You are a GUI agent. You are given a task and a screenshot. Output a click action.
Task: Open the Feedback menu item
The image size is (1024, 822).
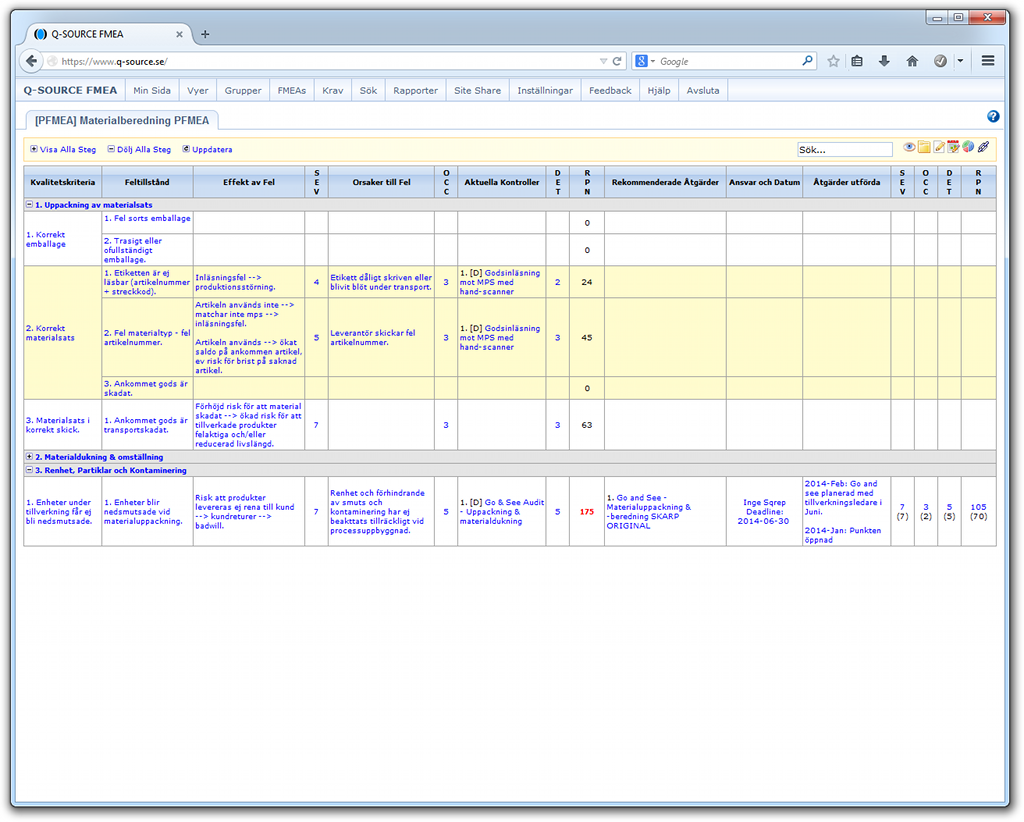610,91
